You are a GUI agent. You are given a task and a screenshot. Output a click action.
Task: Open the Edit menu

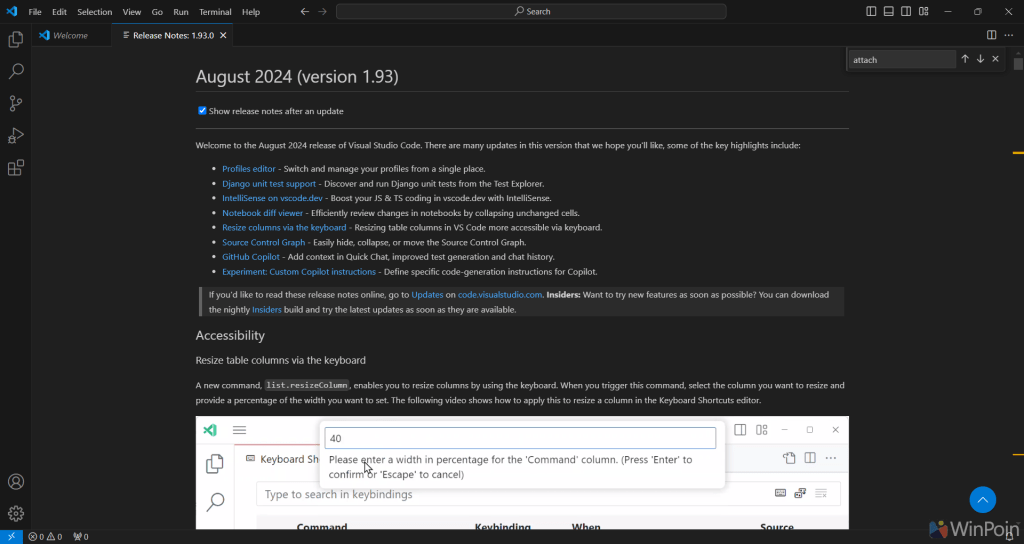[x=59, y=12]
